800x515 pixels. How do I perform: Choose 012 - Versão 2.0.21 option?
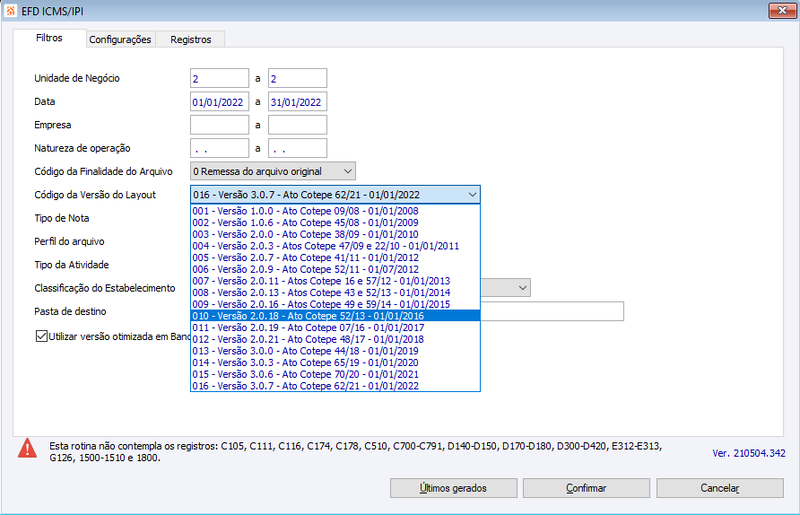coord(335,339)
